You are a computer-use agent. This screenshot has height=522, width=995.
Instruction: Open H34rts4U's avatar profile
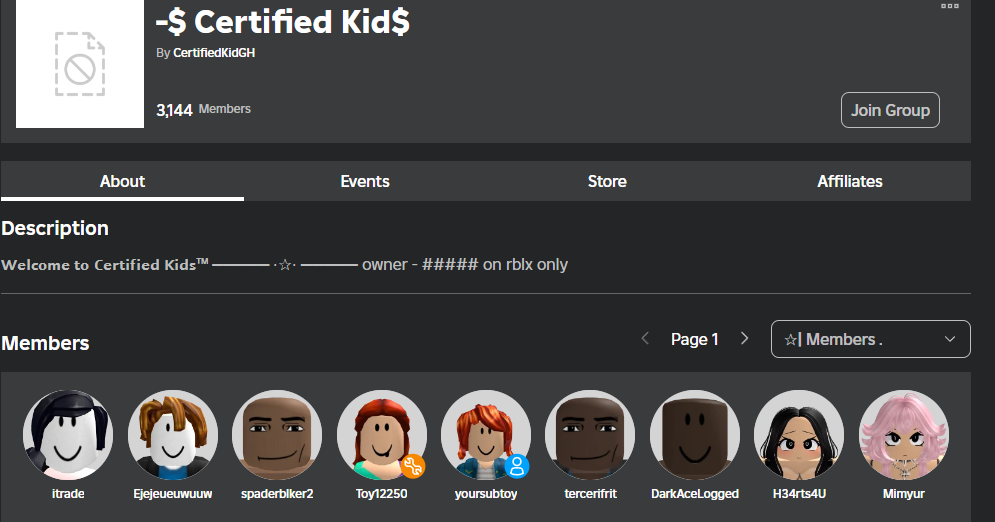[x=798, y=435]
